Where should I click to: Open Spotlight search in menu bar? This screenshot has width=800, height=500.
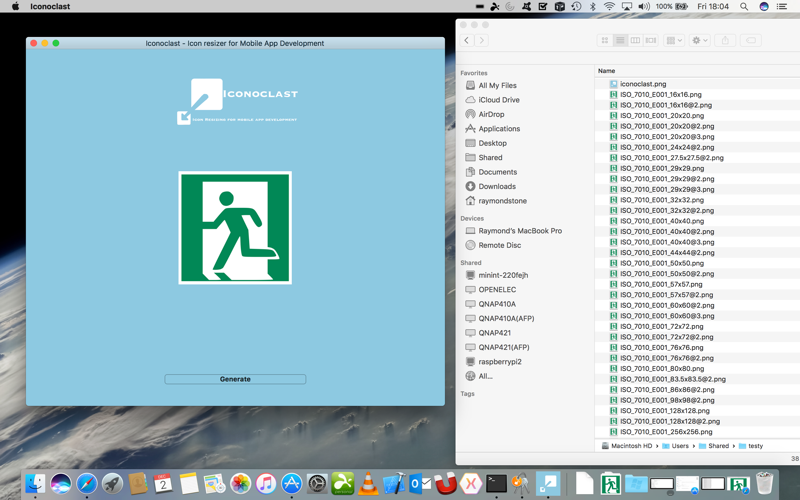point(744,6)
